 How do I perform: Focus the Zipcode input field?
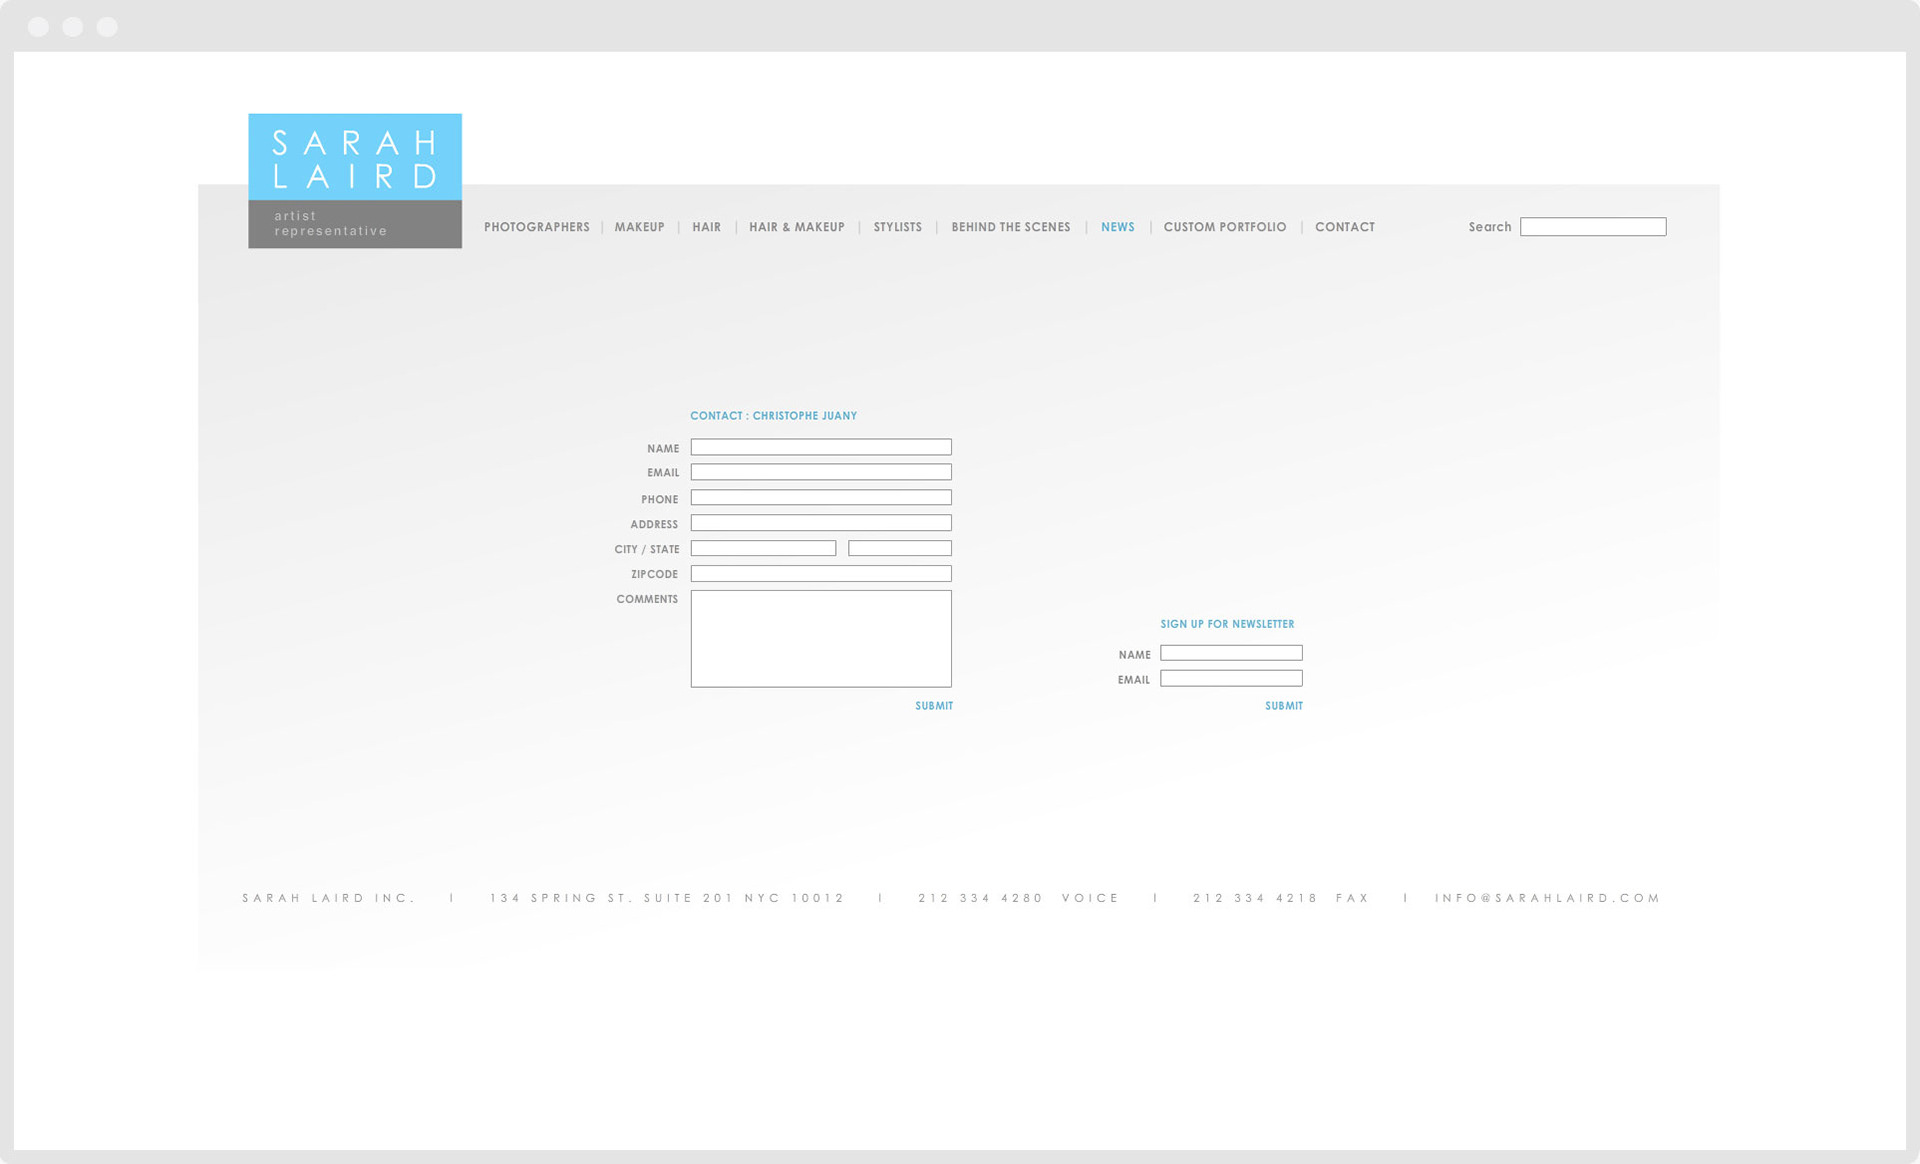820,574
